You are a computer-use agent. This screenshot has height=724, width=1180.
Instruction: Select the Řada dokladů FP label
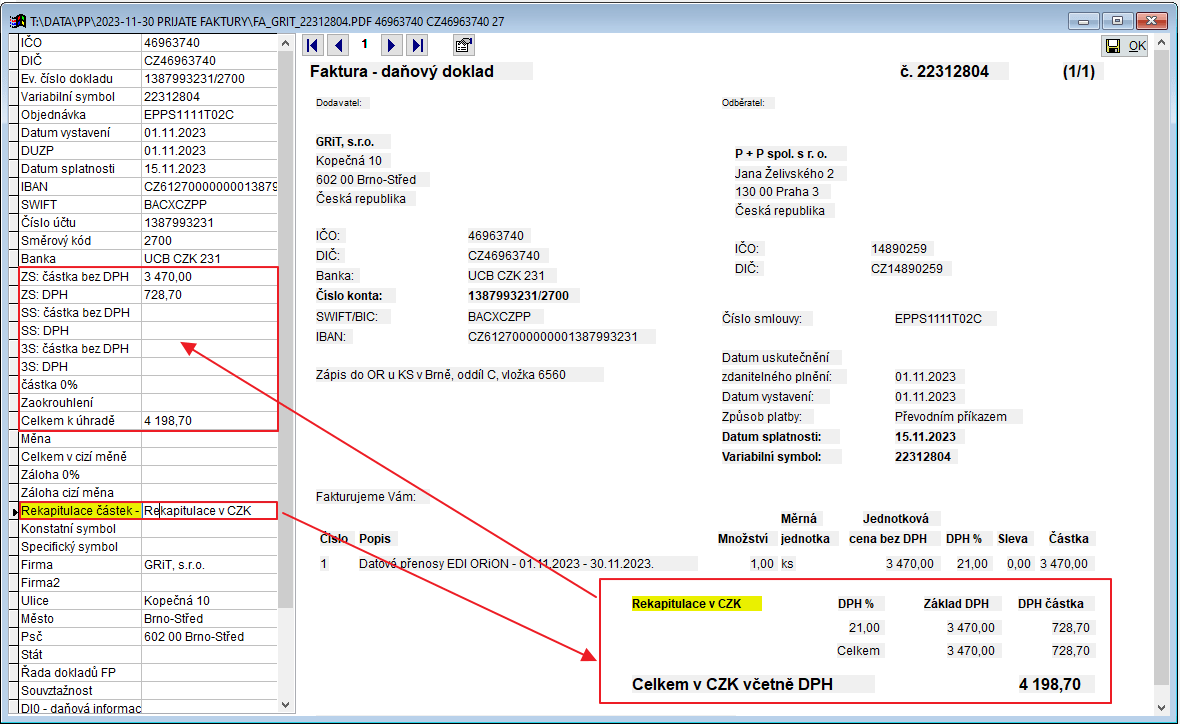68,673
